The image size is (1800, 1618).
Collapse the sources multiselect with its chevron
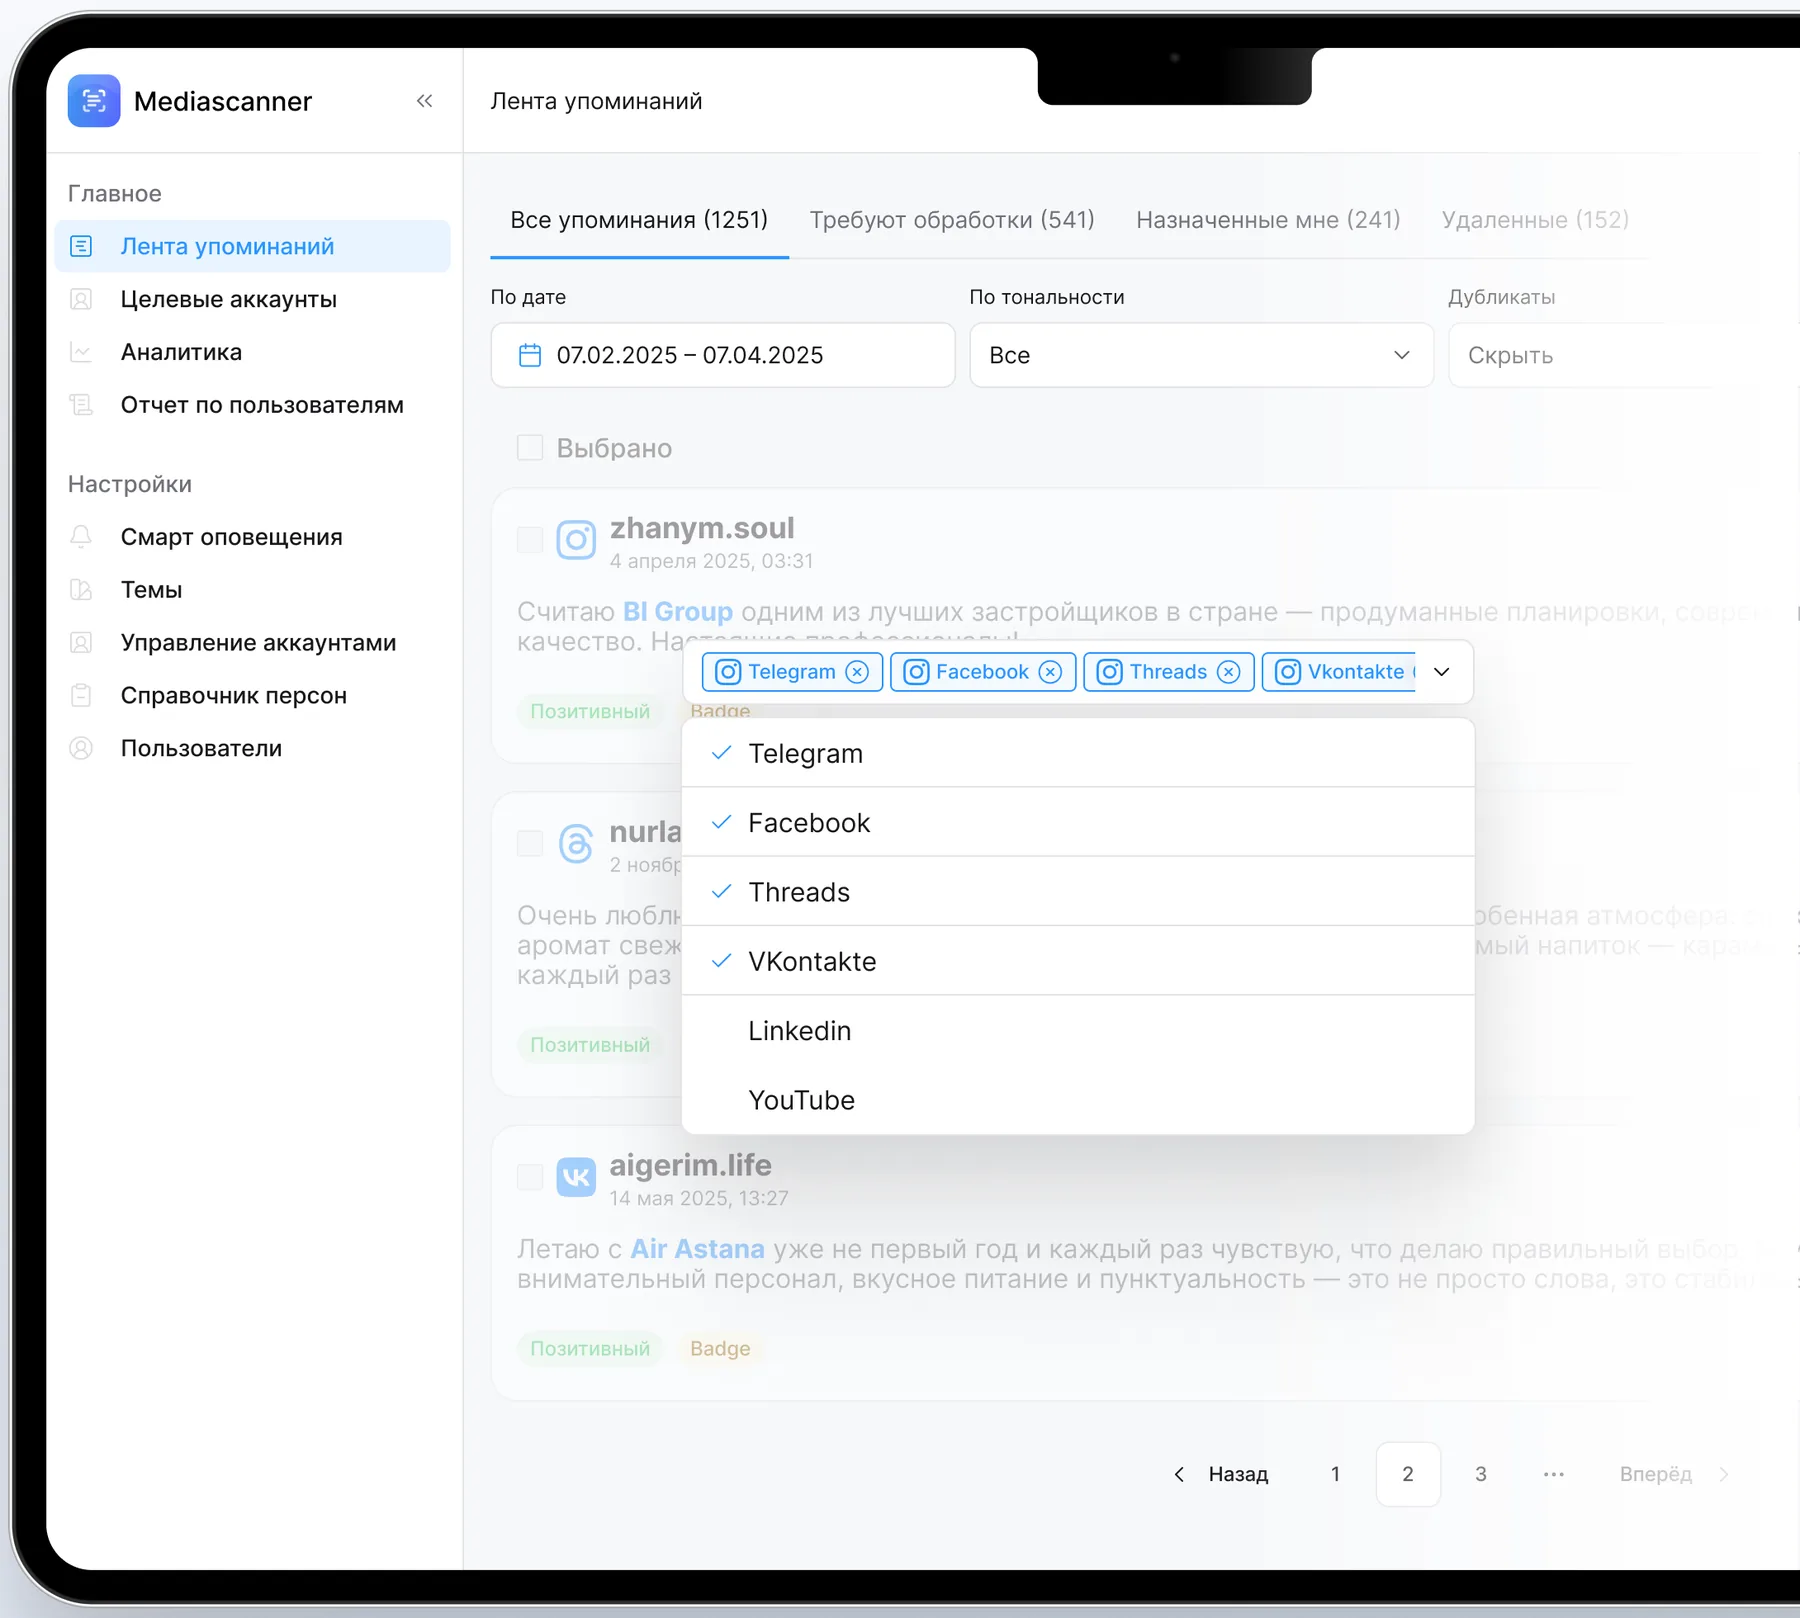(1442, 672)
